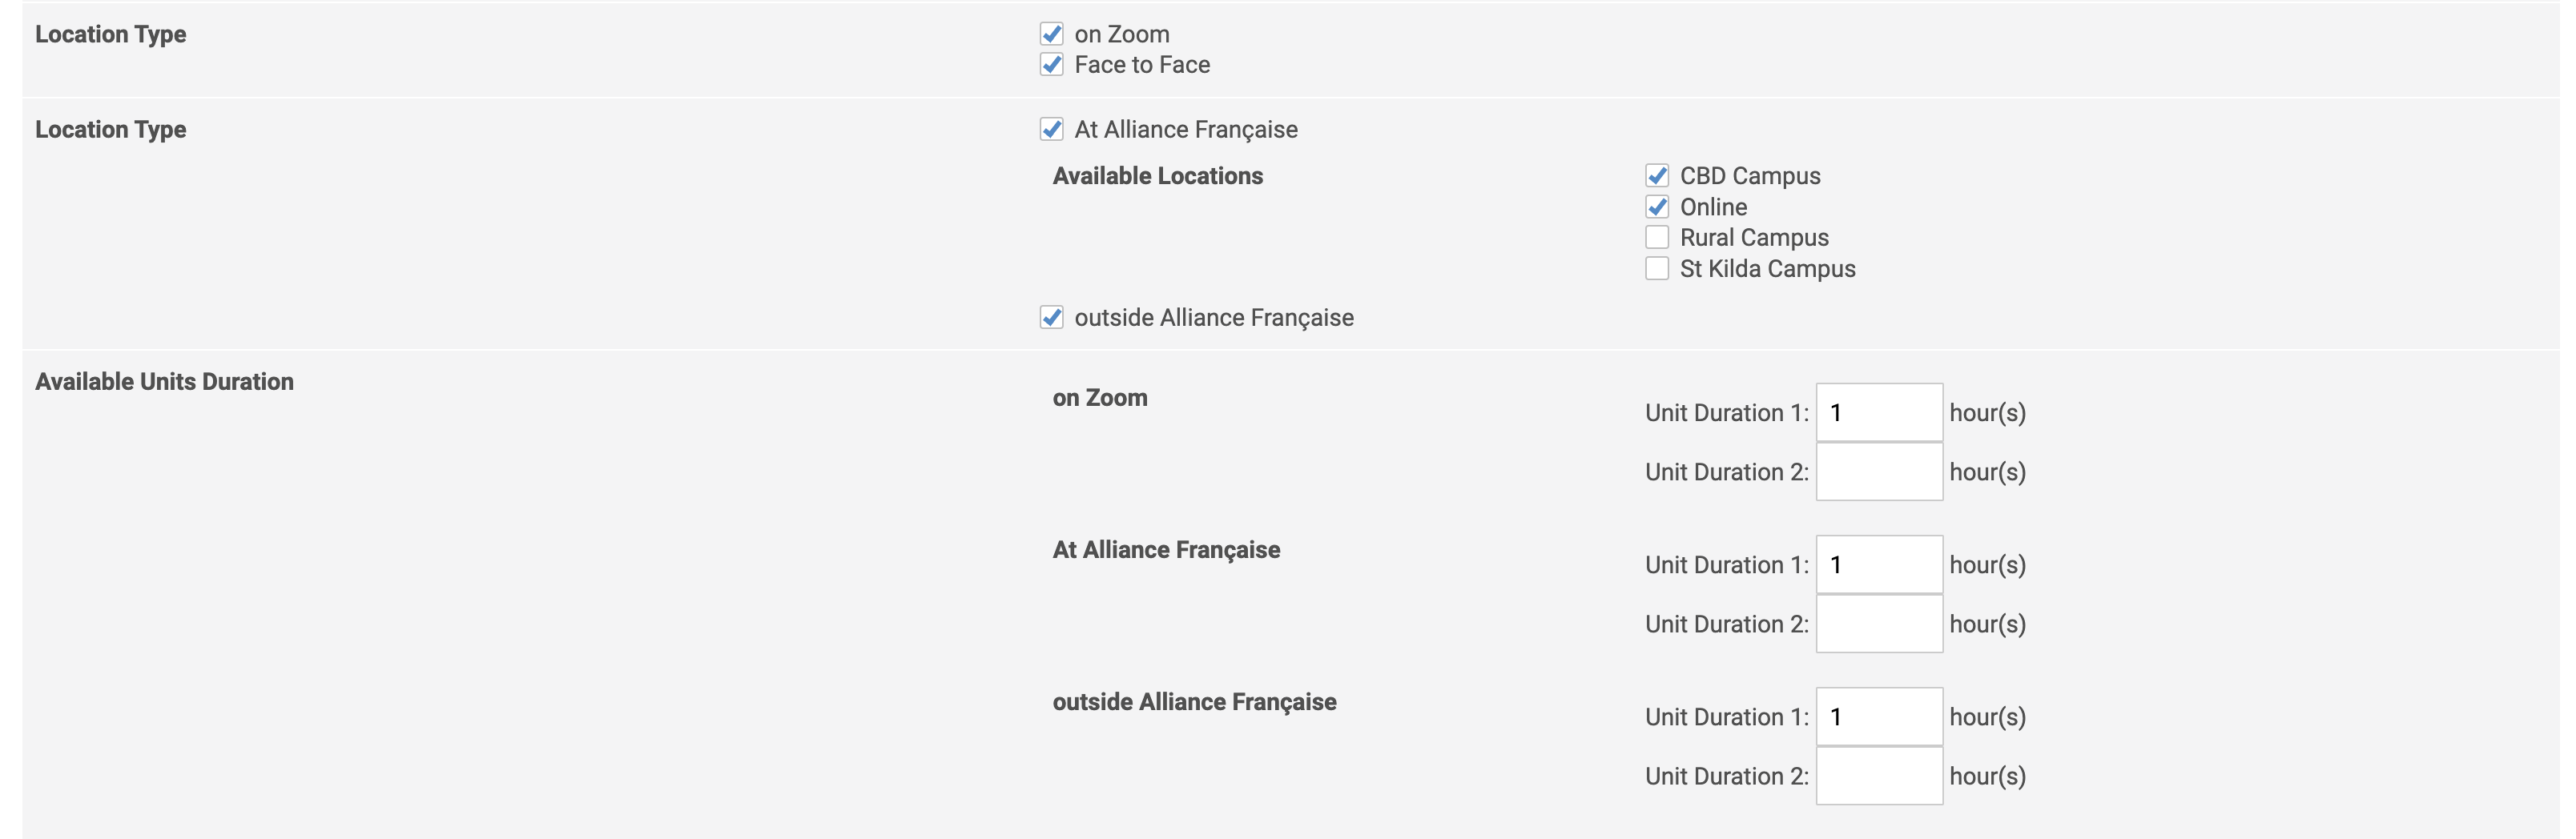Click the bold 'on Zoom' duration section heading
The width and height of the screenshot is (2576, 839).
[x=1099, y=398]
